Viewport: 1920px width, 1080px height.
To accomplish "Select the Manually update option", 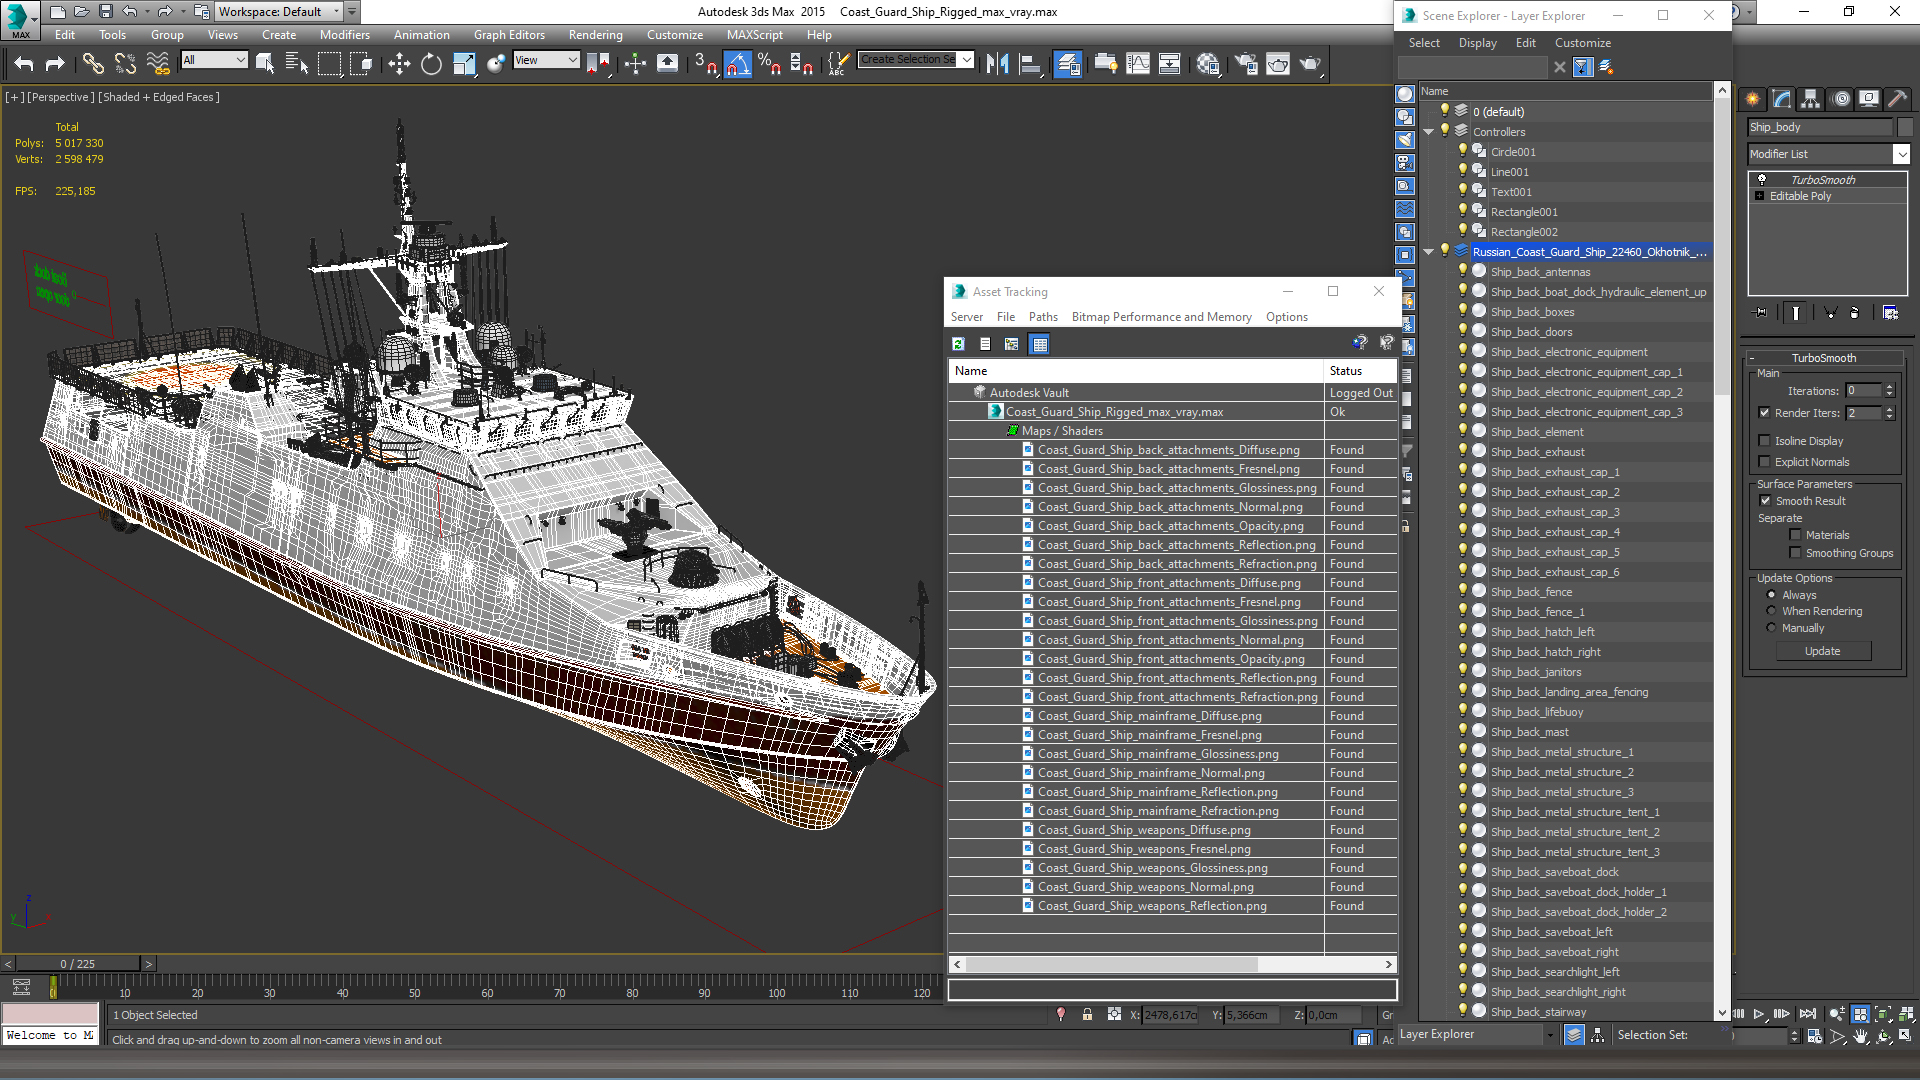I will click(1771, 628).
